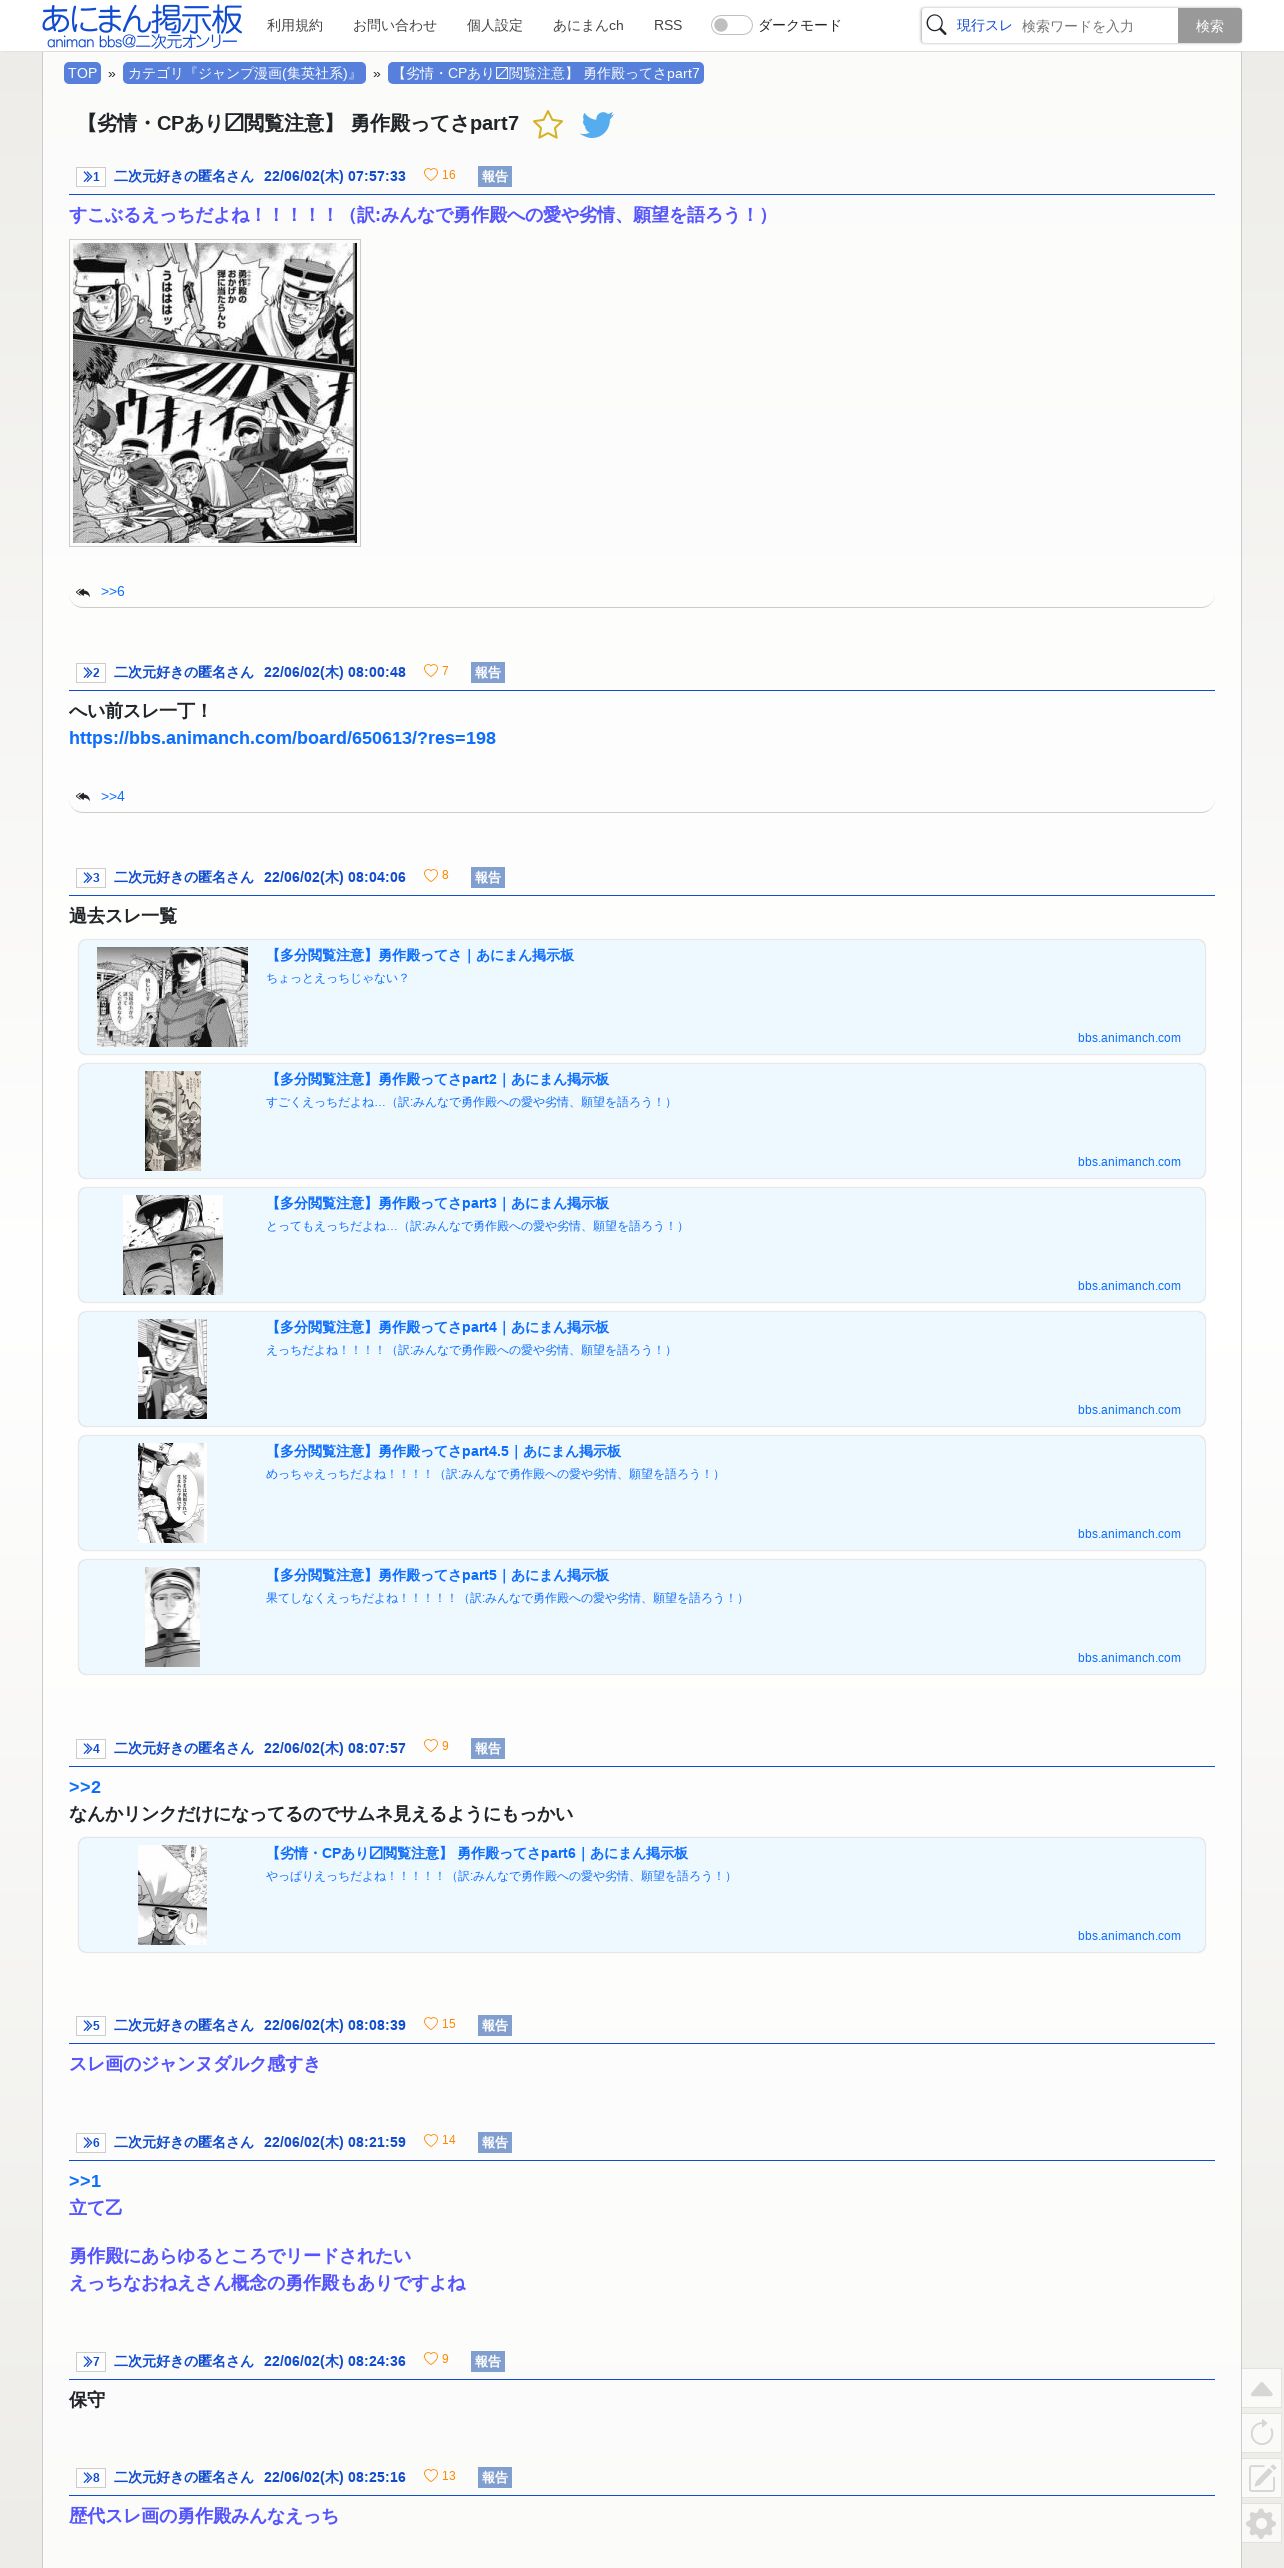Click the reload circular arrow button

[x=1262, y=2433]
